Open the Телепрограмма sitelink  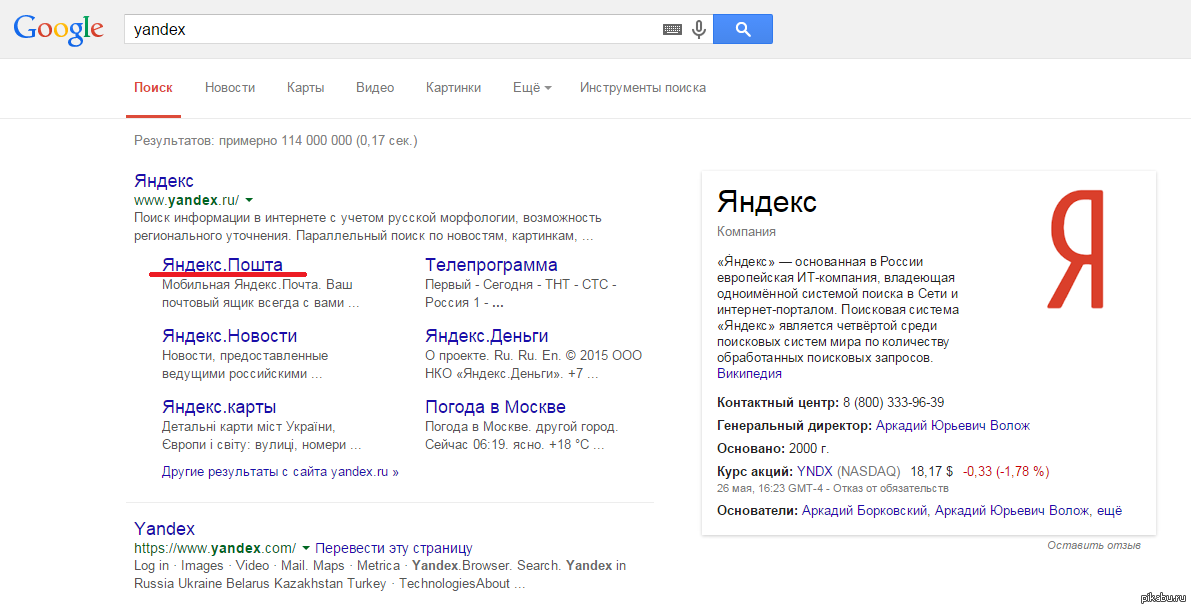pyautogui.click(x=491, y=264)
